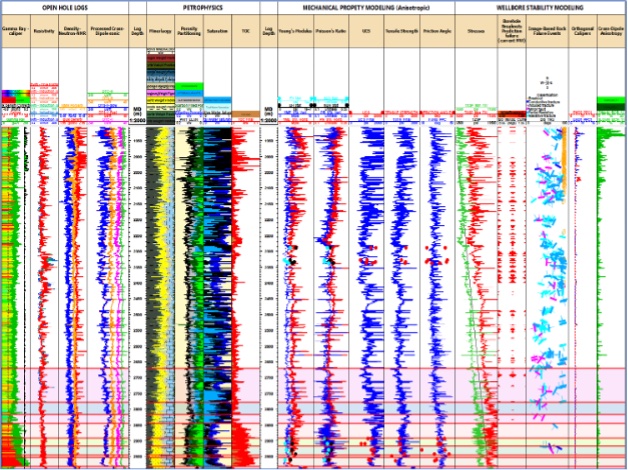The width and height of the screenshot is (628, 470).
Task: Click the Mechanical Property Modeling (Anisotropic) header
Action: point(354,8)
